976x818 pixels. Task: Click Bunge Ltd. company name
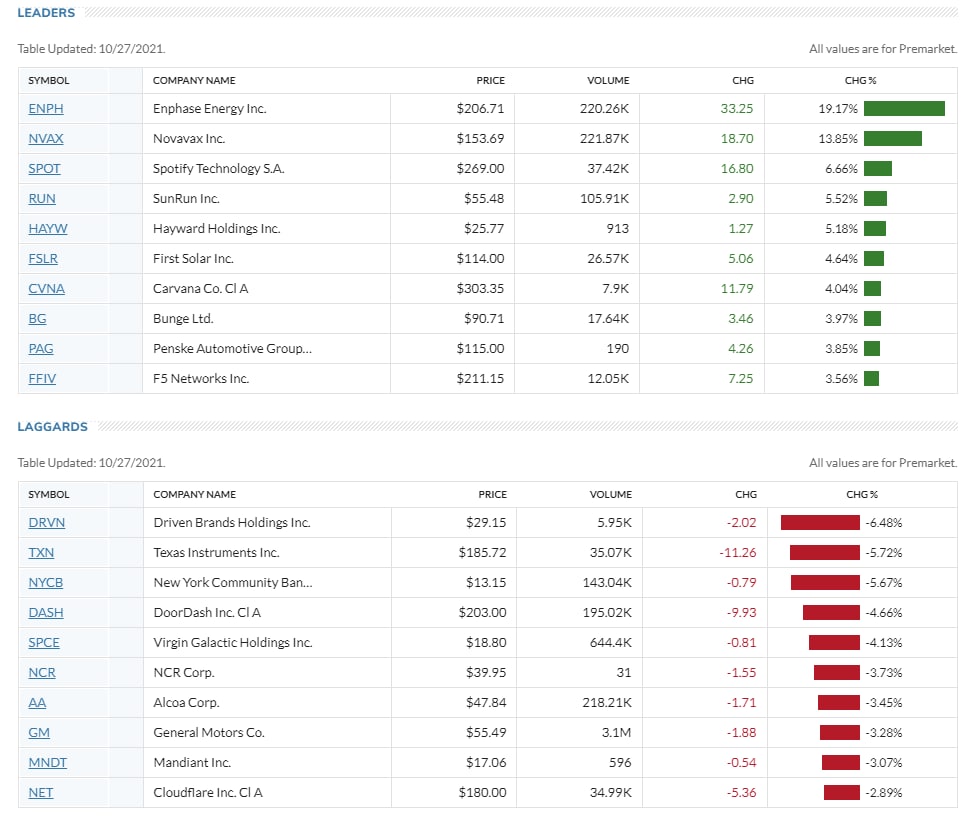point(183,318)
